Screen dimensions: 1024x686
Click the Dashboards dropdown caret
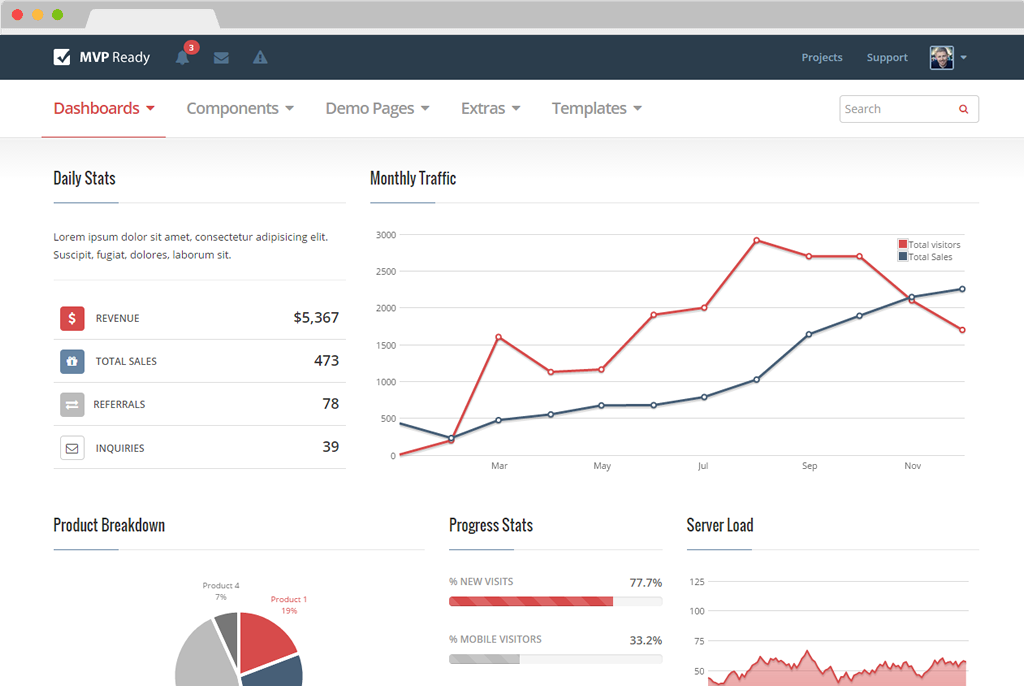(x=150, y=108)
